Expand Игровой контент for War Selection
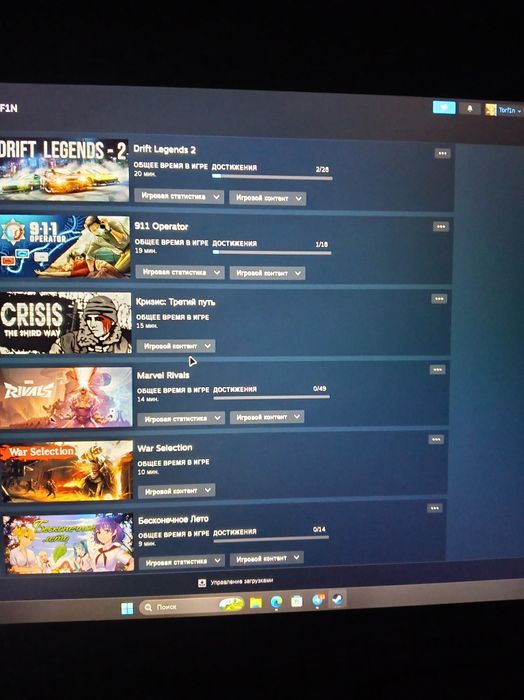The height and width of the screenshot is (700, 524). [176, 491]
